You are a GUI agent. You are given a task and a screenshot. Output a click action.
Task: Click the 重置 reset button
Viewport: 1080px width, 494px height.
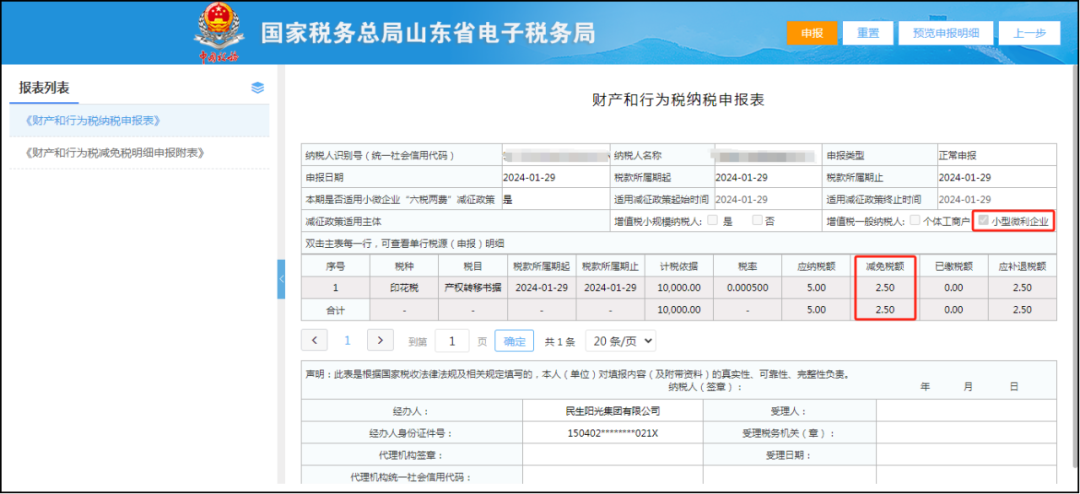(x=868, y=32)
